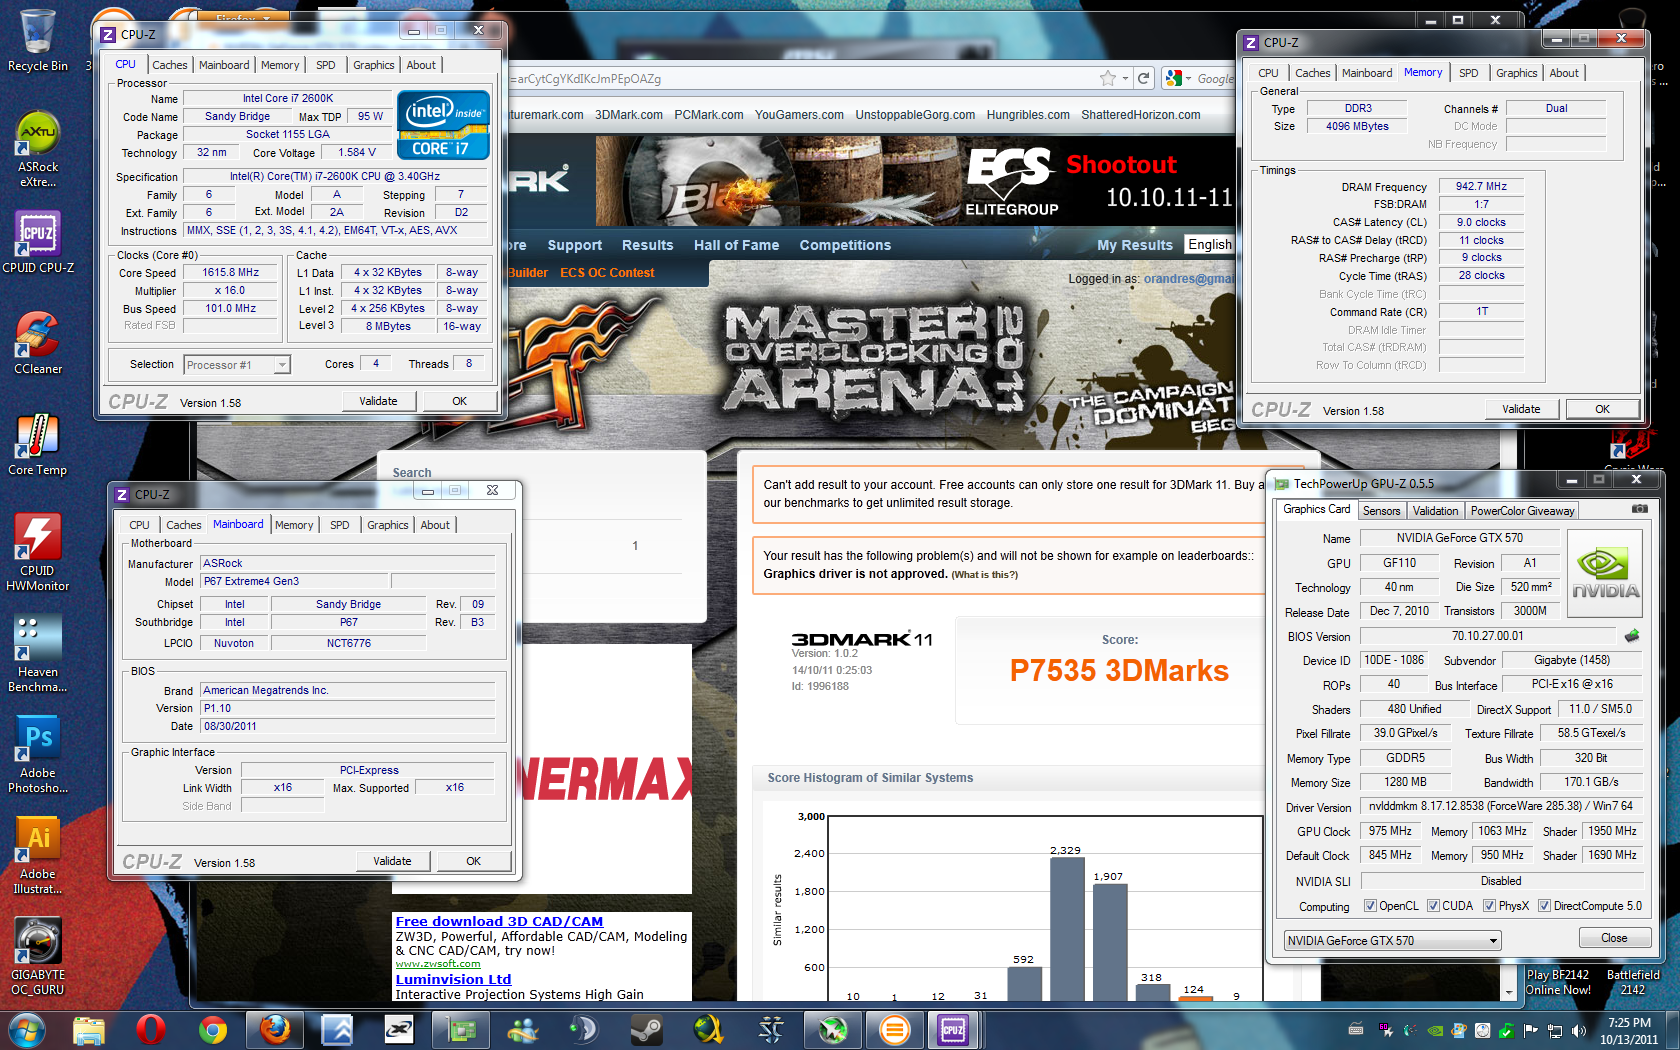Click the My Results link on the website

[x=1134, y=245]
